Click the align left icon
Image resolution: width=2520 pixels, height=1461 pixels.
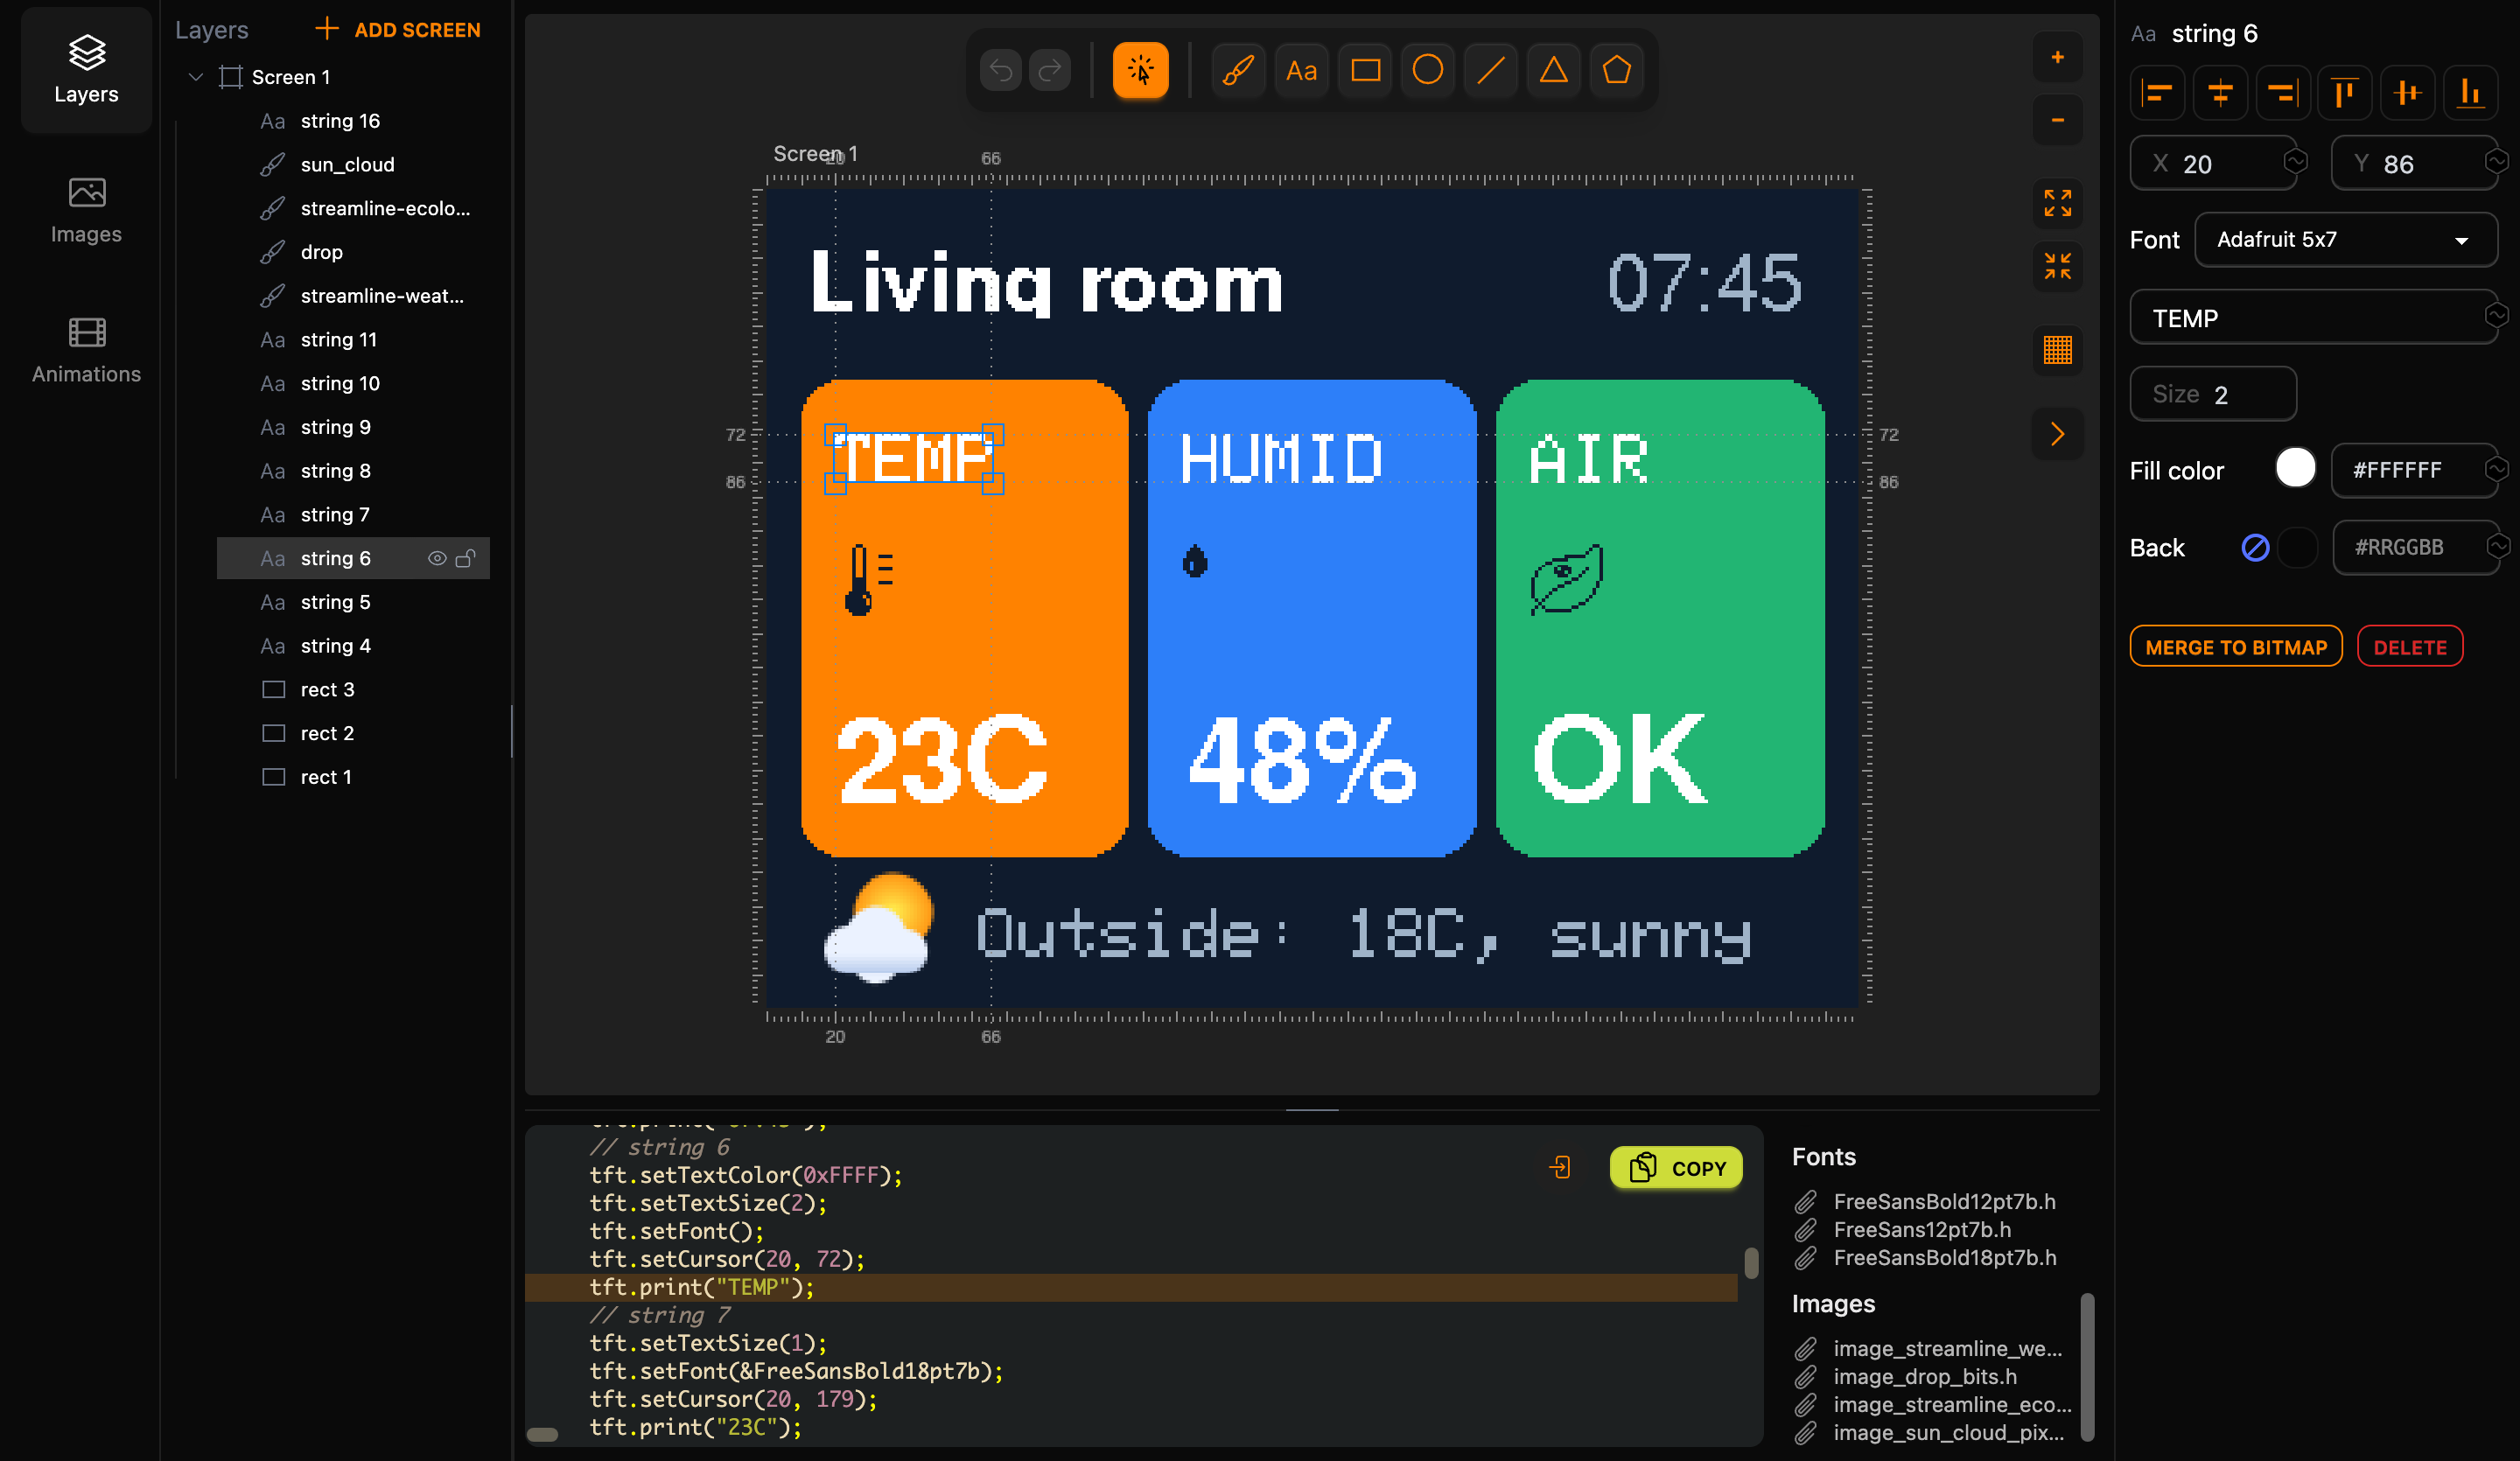tap(2157, 93)
